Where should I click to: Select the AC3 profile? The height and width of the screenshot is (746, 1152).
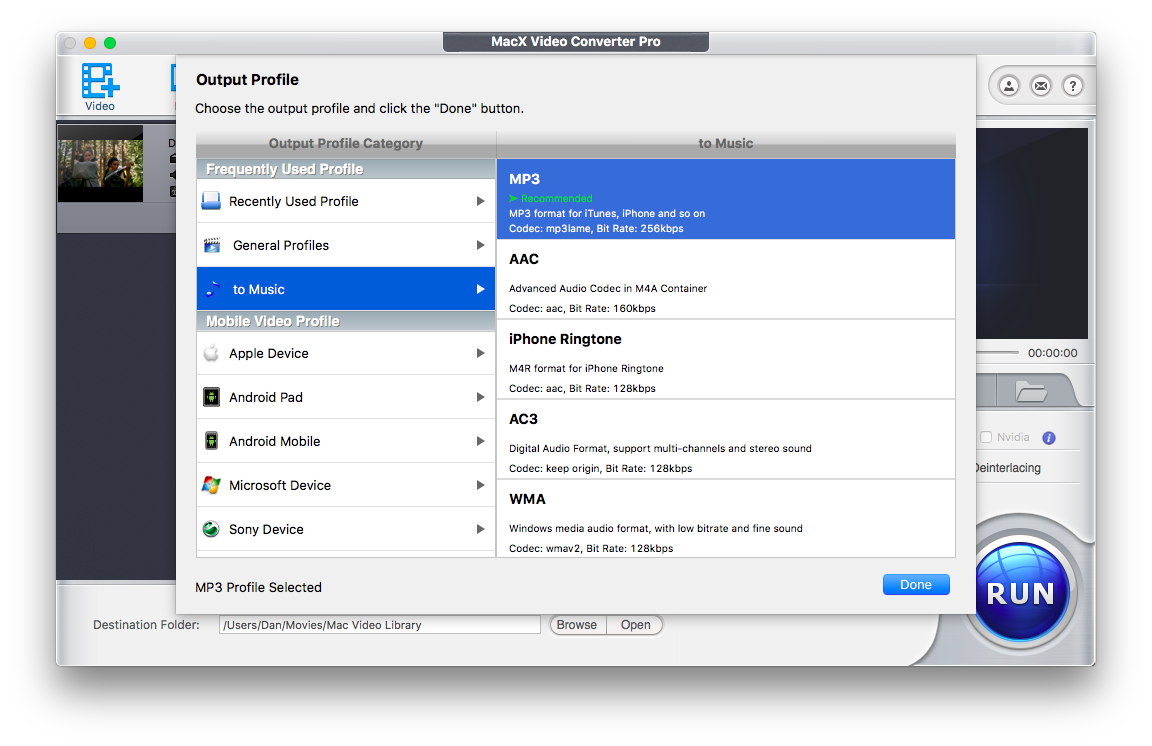(726, 440)
